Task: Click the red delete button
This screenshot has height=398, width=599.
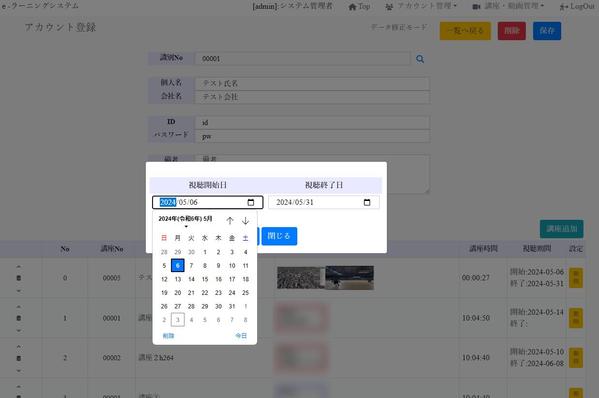Action: point(512,31)
